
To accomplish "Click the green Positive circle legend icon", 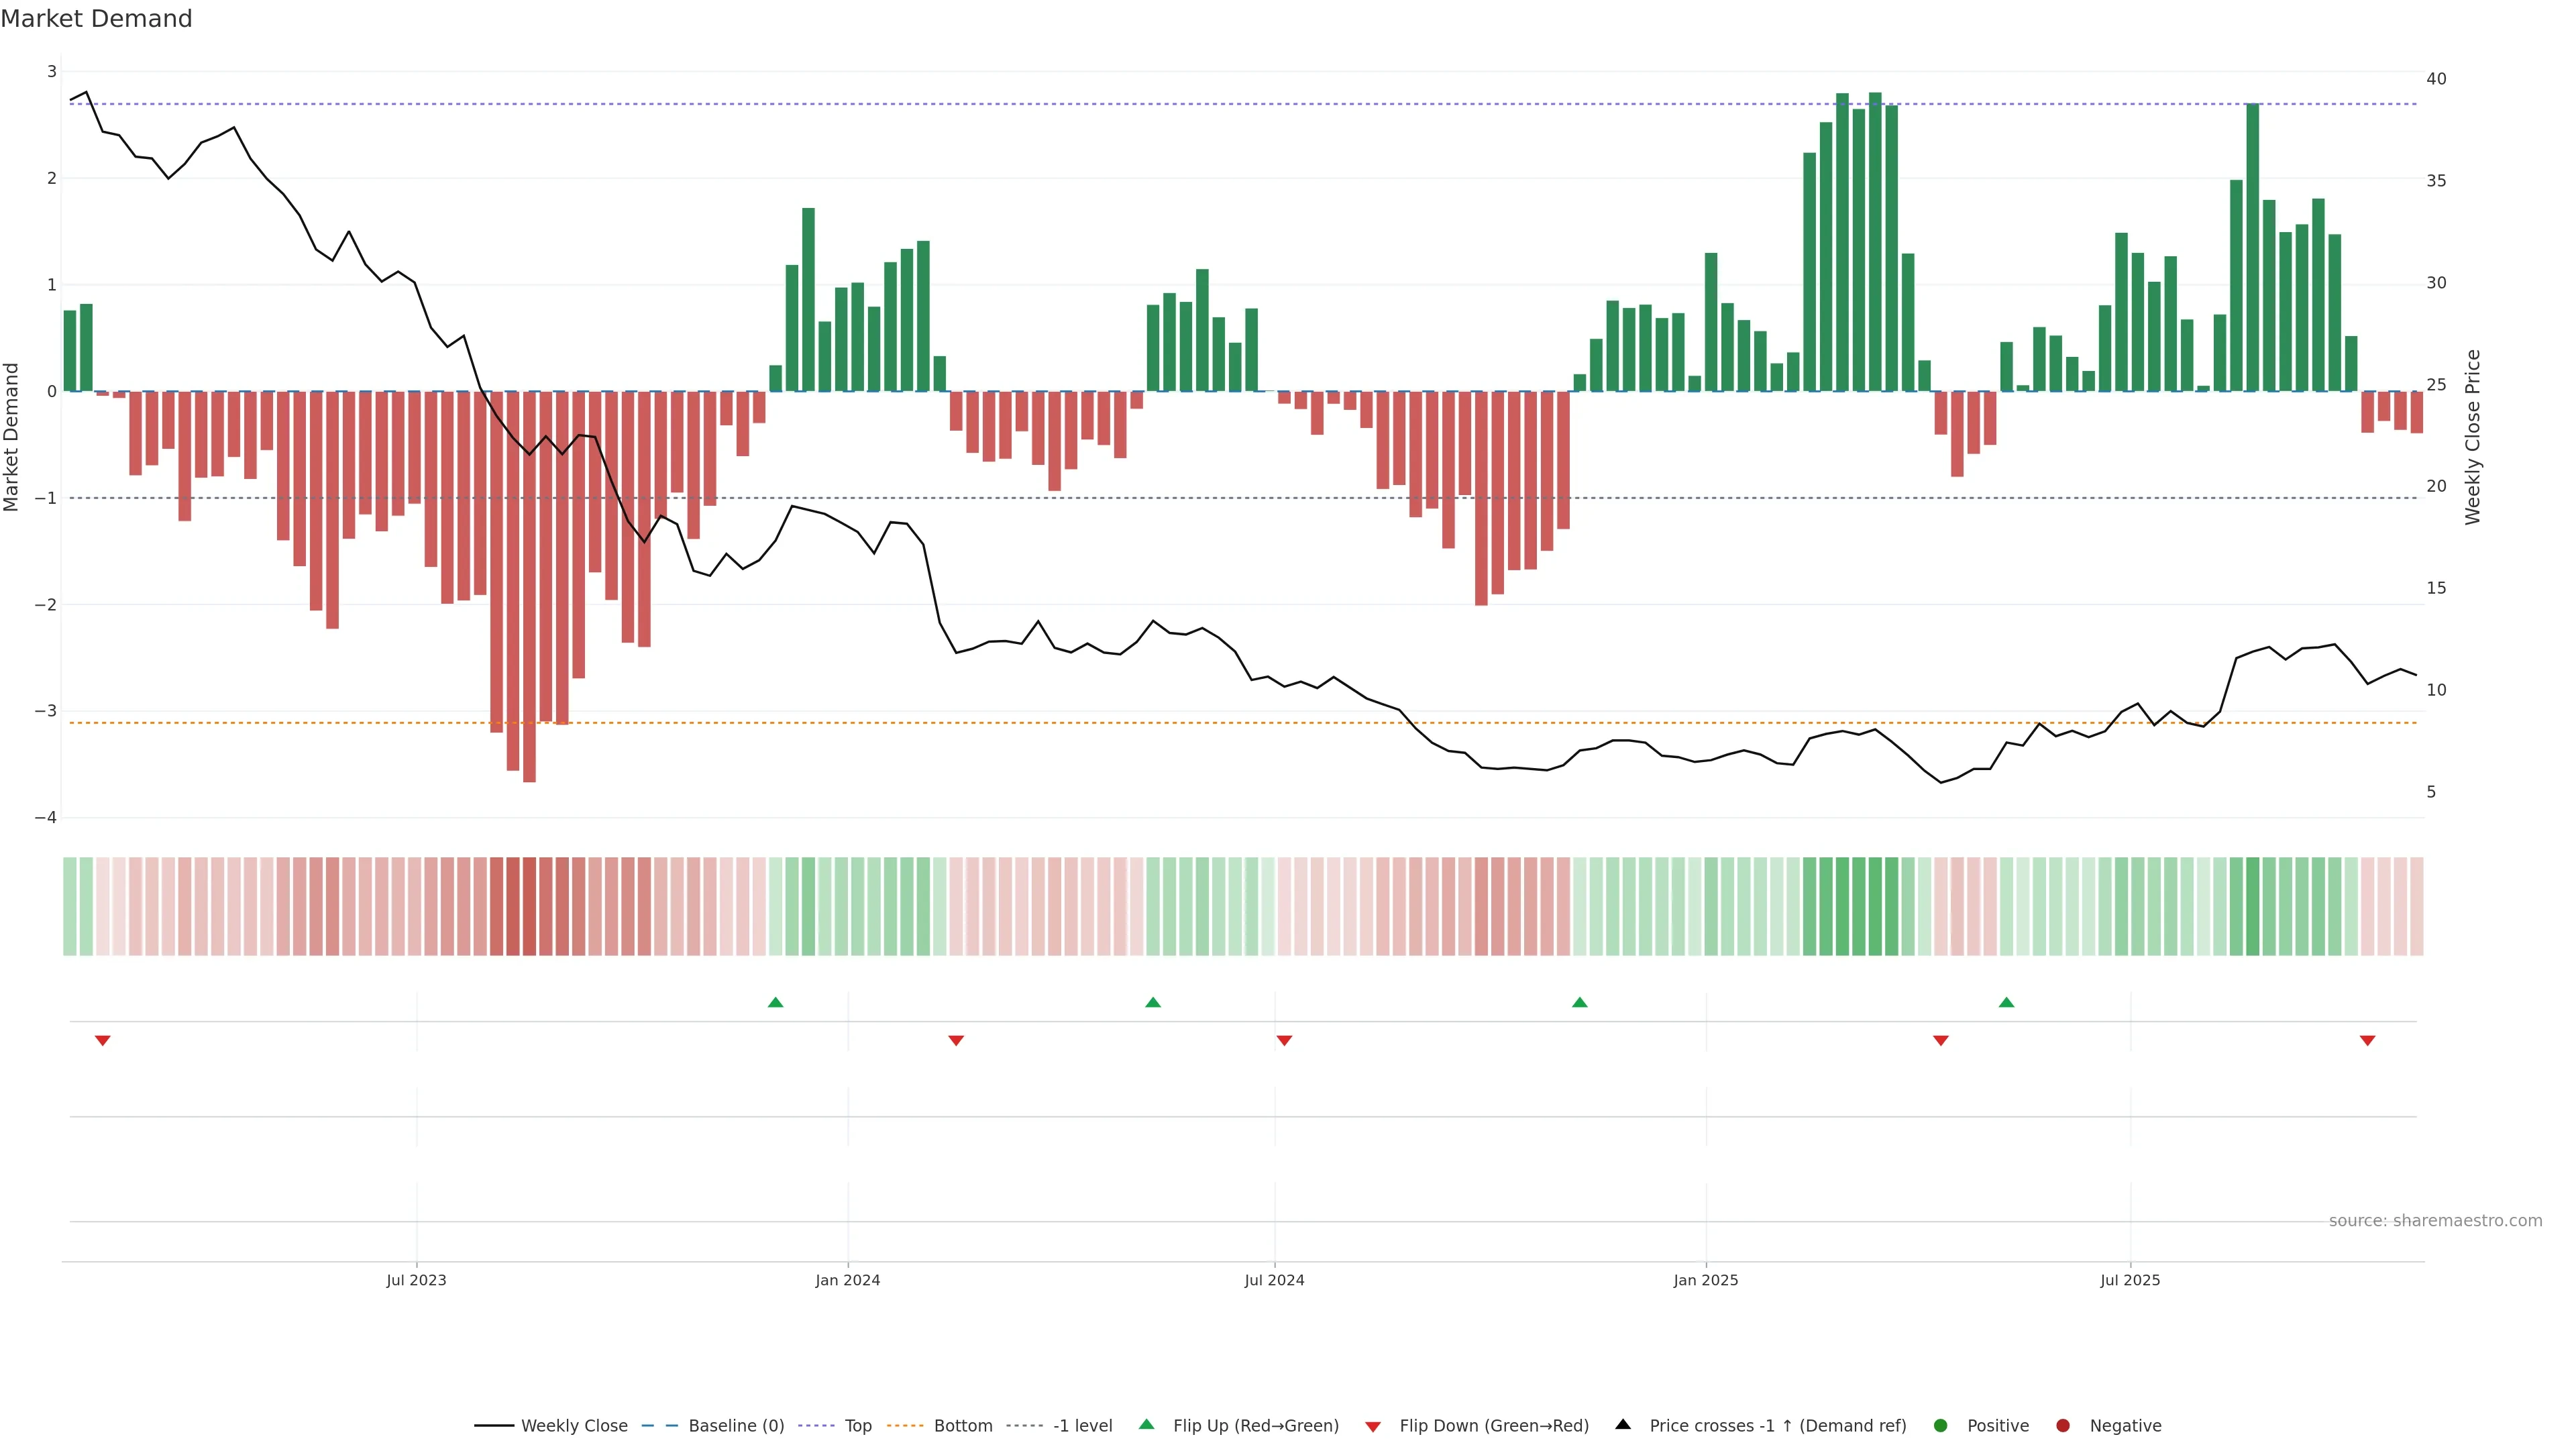I will [x=1941, y=1426].
